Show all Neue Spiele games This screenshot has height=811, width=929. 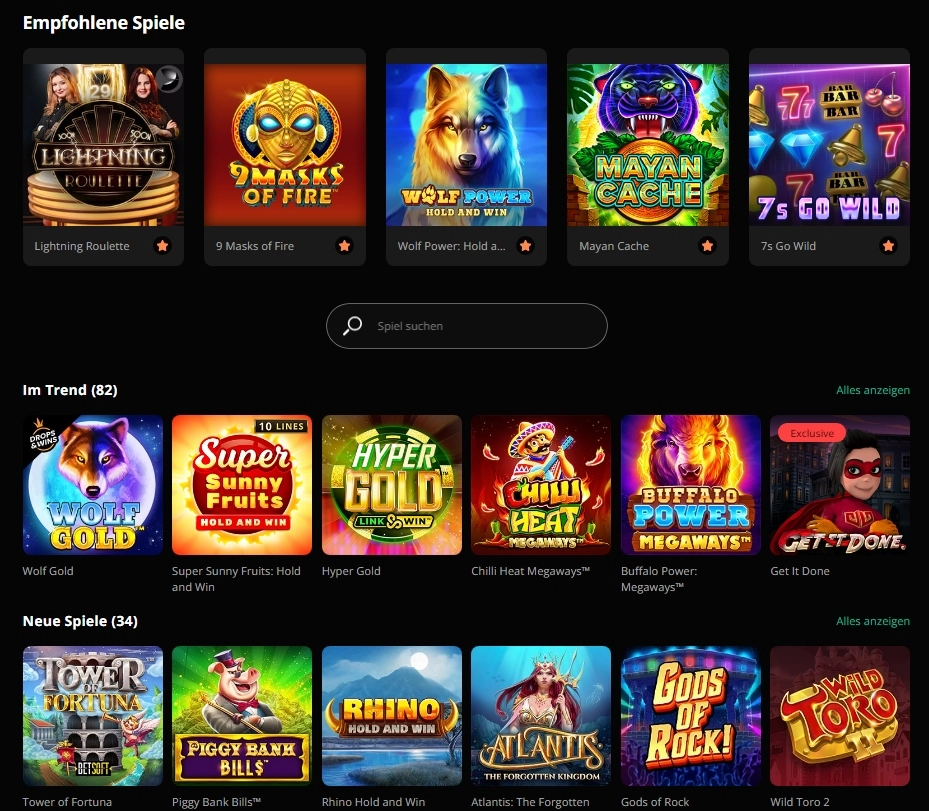point(873,621)
